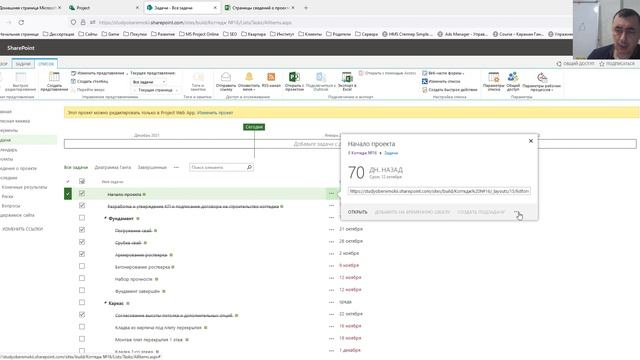
Task: Select the Завершенные view
Action: (152, 167)
